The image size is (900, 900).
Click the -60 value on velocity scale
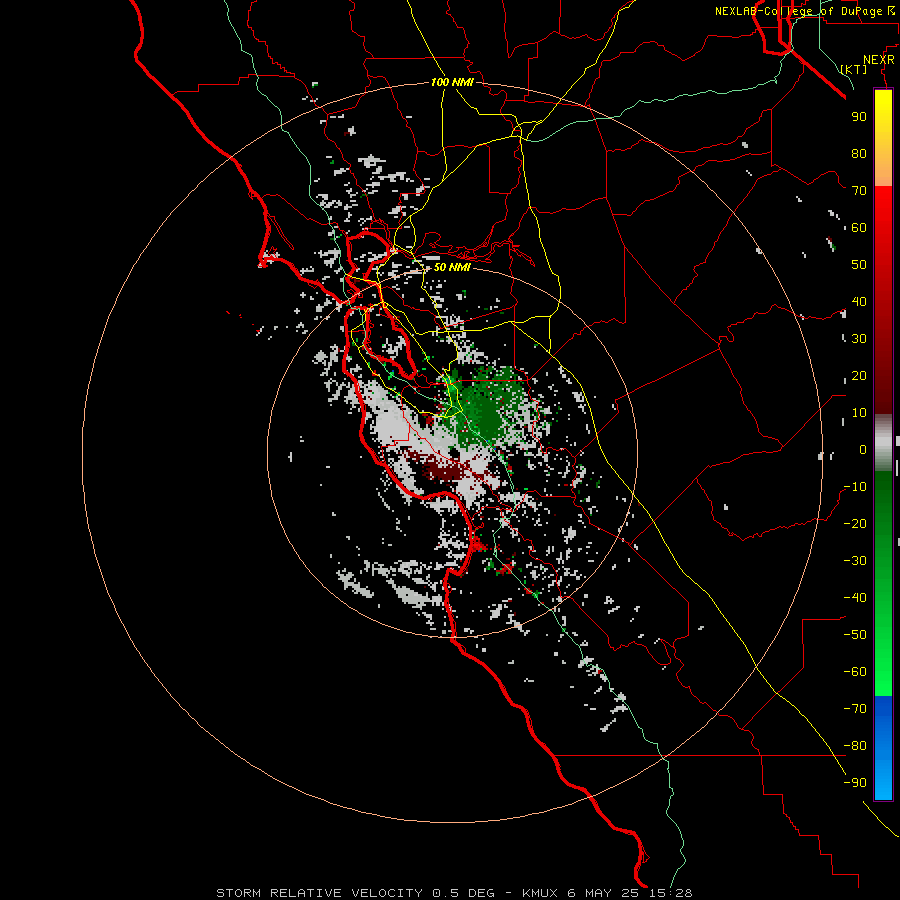[855, 672]
